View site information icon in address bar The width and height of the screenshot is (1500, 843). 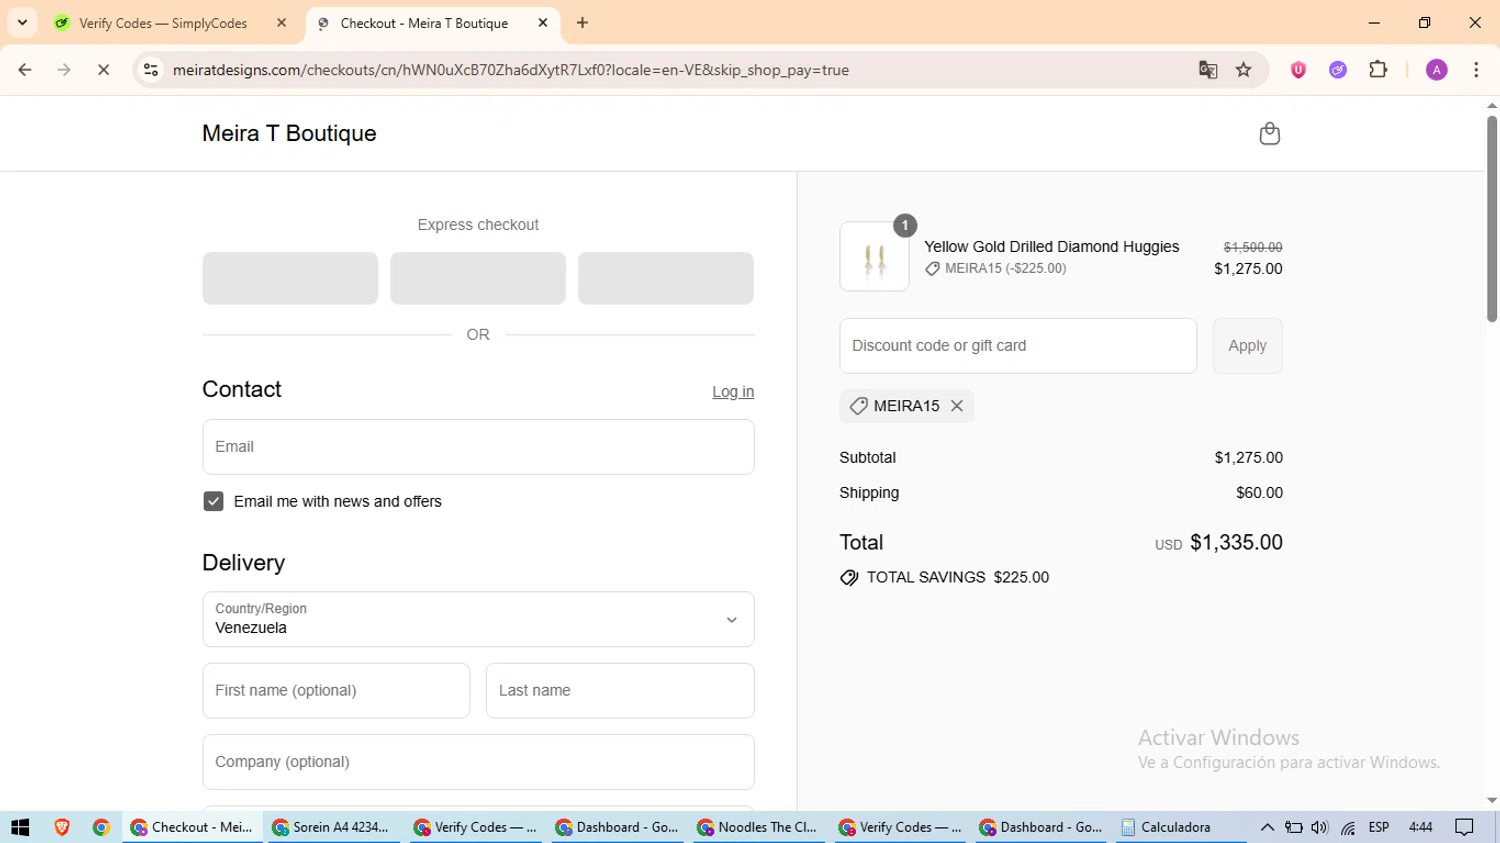pyautogui.click(x=151, y=70)
